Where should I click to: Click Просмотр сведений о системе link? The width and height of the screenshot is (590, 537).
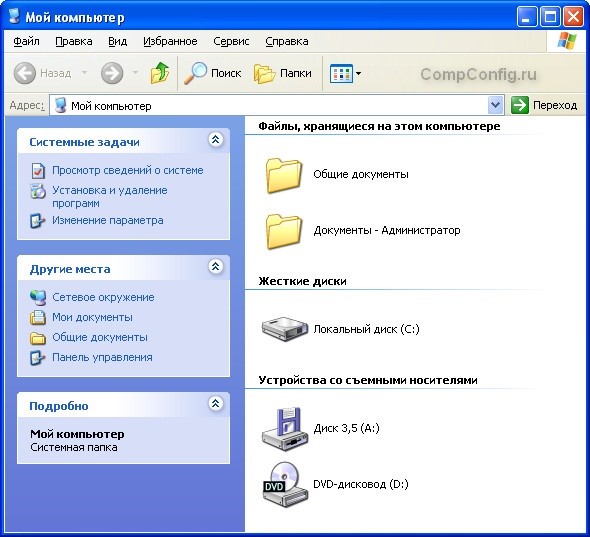(x=128, y=170)
